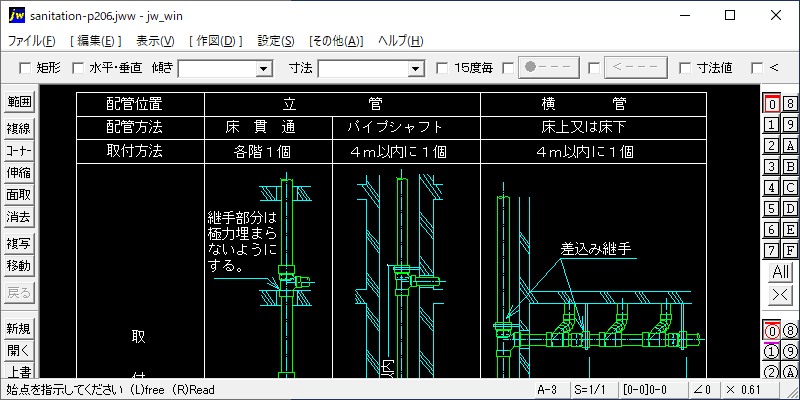Open the [作図(D)] menu
Viewport: 800px width, 400px height.
[216, 41]
